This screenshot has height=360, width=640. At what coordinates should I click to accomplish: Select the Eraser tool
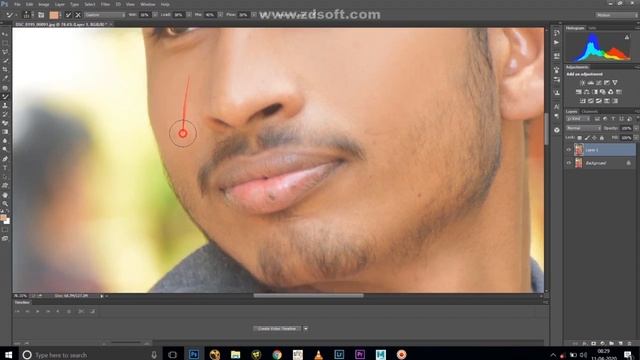coord(5,123)
